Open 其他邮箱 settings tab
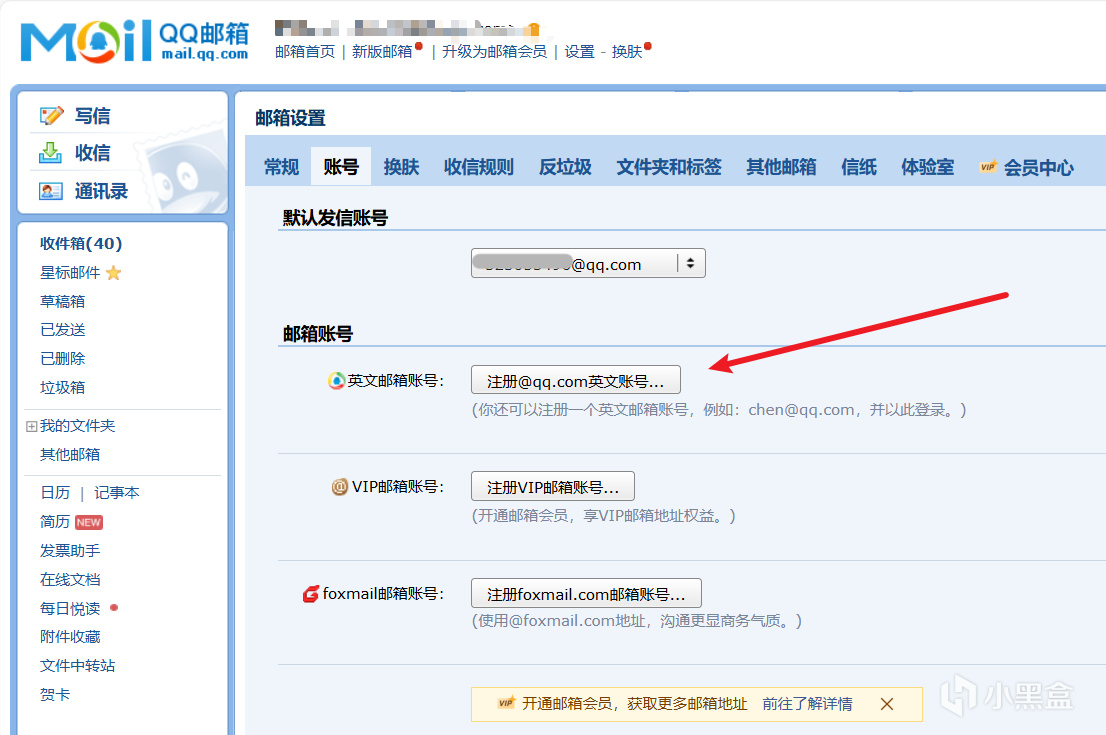The height and width of the screenshot is (735, 1106). click(x=782, y=167)
